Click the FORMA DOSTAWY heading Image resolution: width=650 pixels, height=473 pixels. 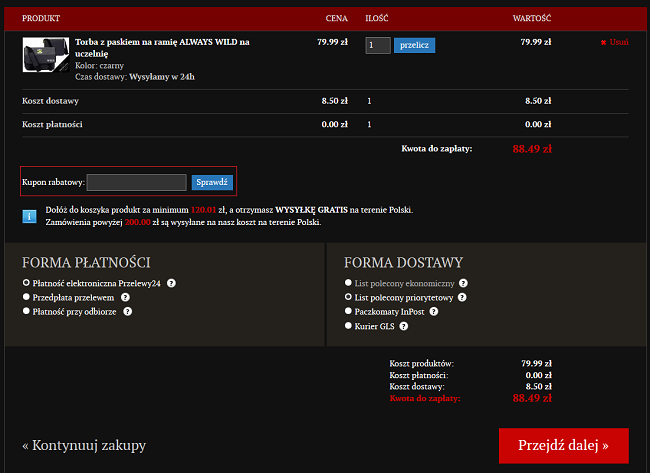pyautogui.click(x=403, y=262)
